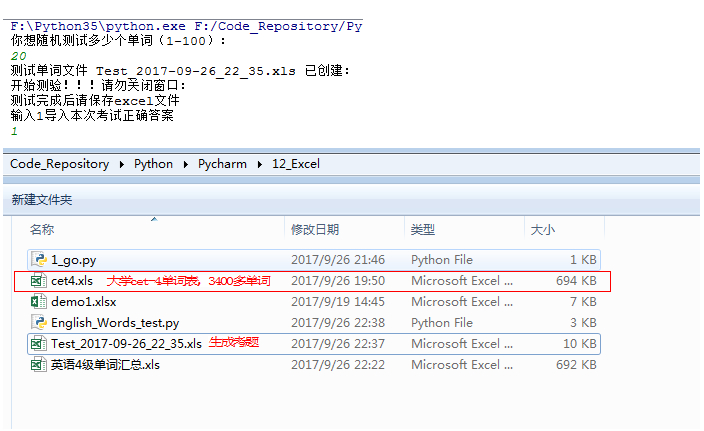
Task: Select the Test_2017-09-26_22_35.xls file icon
Action: (x=39, y=343)
